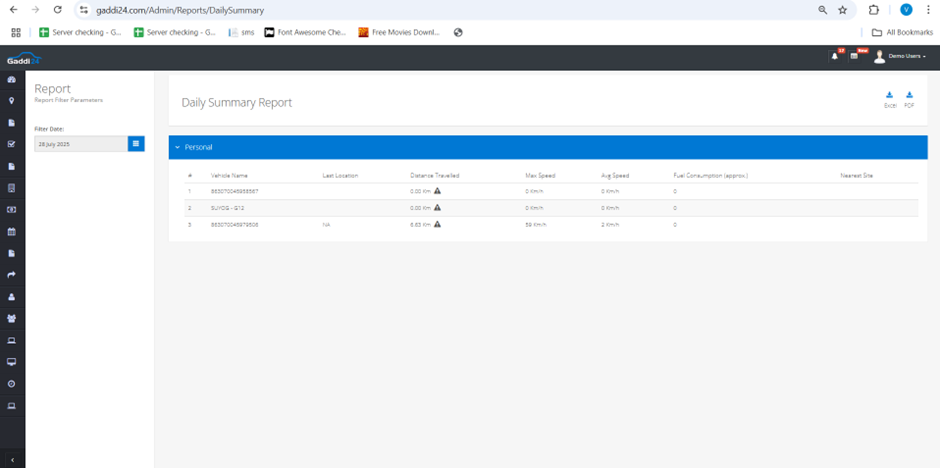940x468 pixels.
Task: Open the share arrow sidebar icon
Action: point(11,275)
